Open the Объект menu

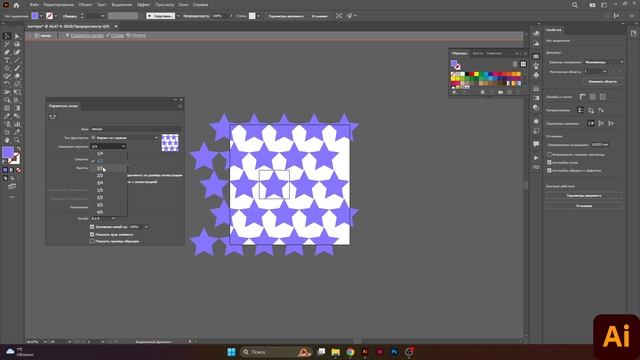(x=85, y=5)
